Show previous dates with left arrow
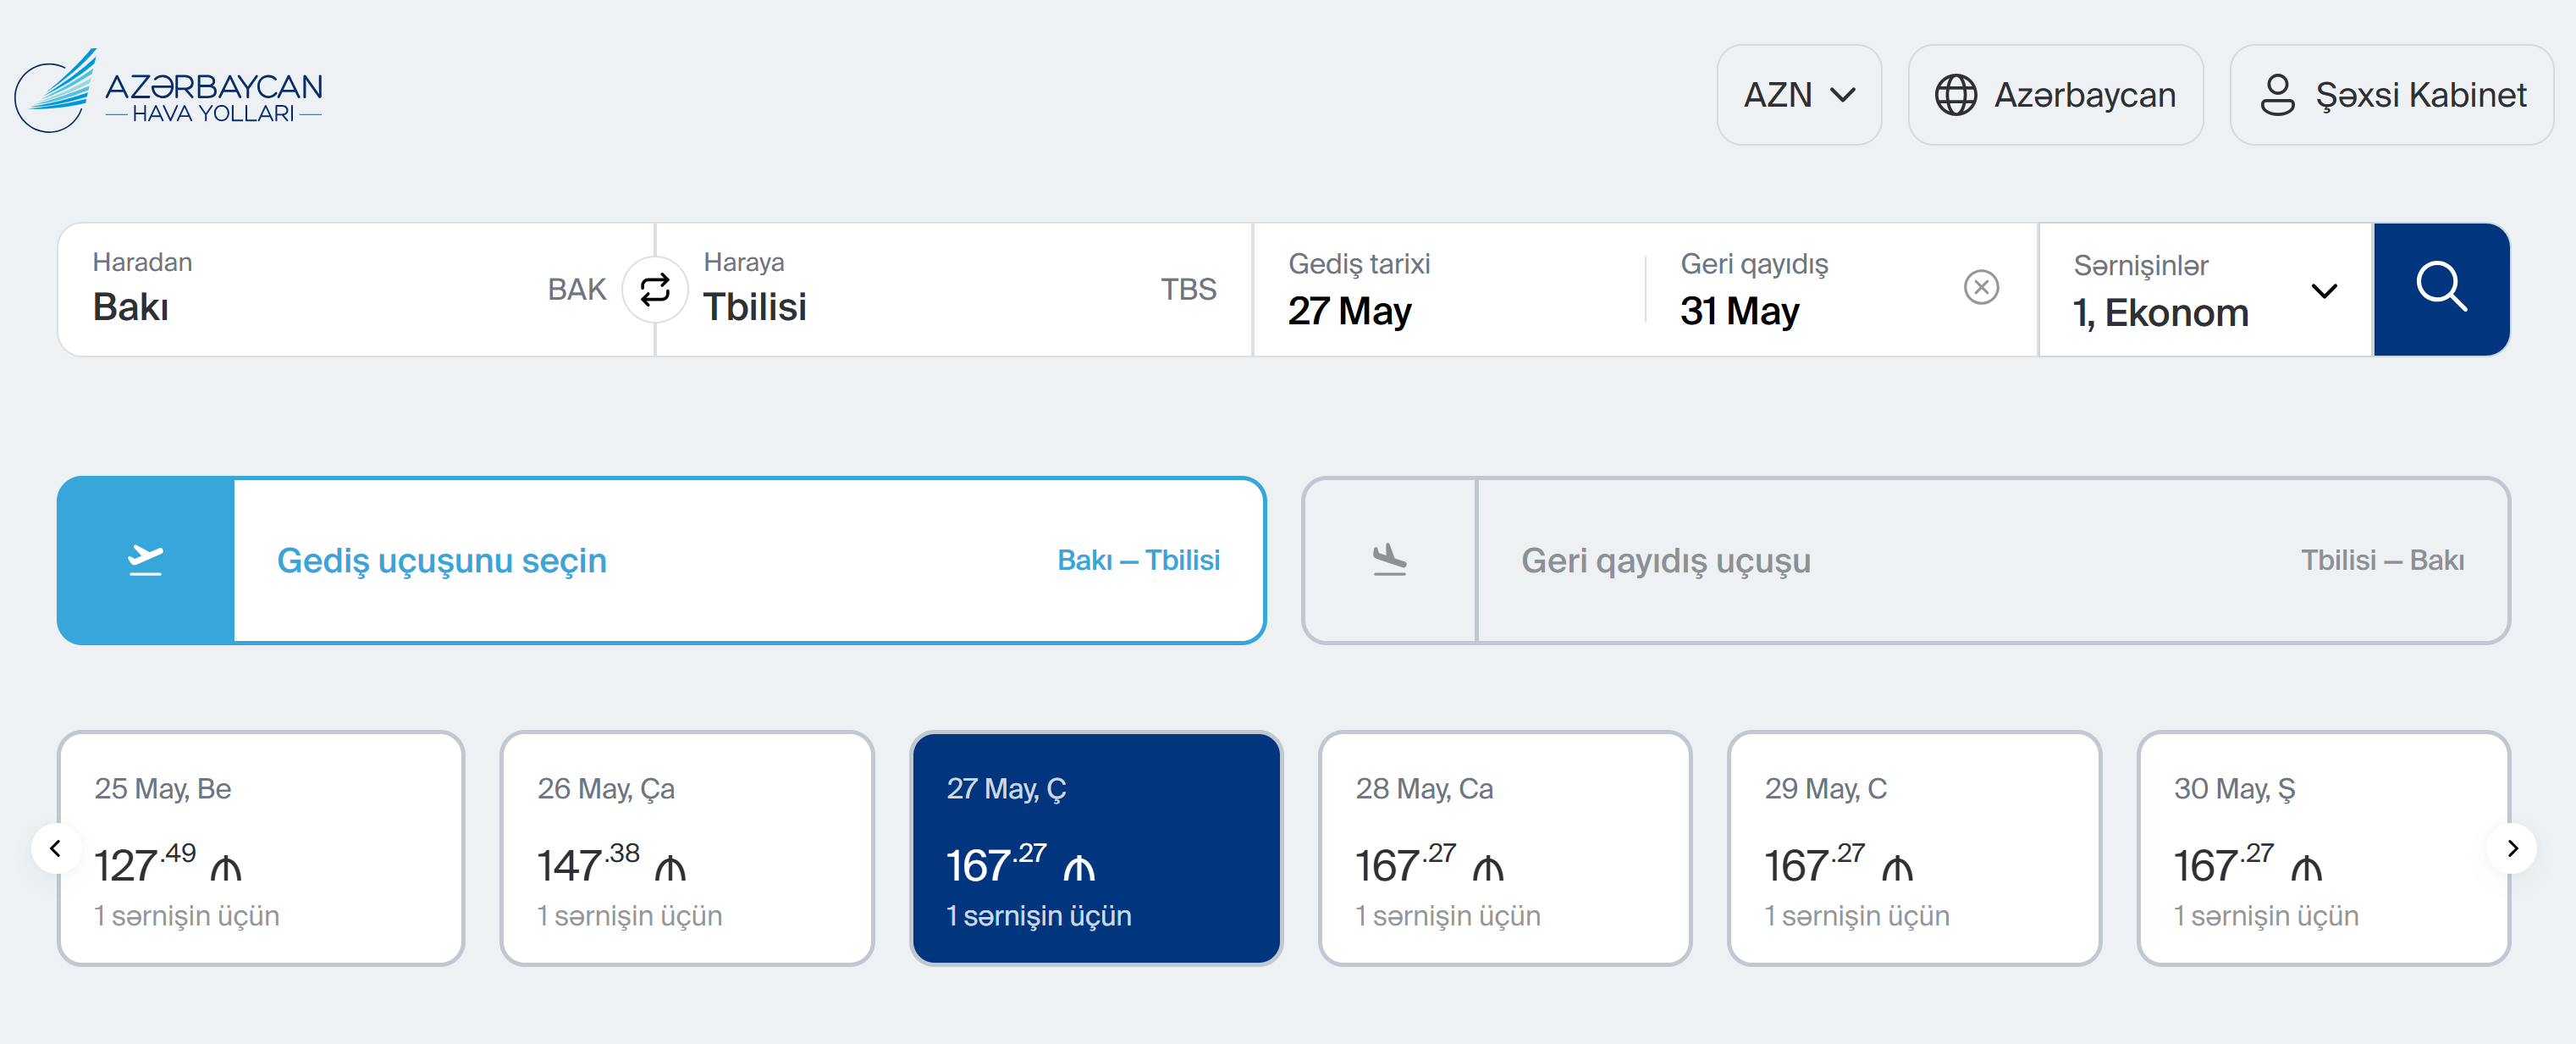The width and height of the screenshot is (2576, 1044). [56, 848]
